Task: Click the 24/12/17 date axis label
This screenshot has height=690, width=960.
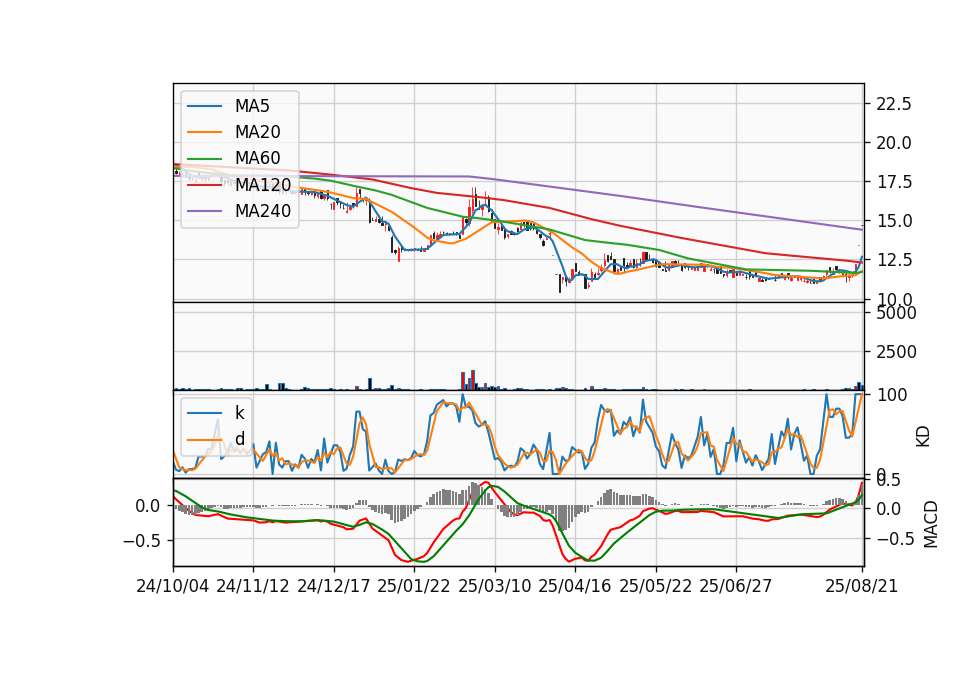Action: click(334, 586)
